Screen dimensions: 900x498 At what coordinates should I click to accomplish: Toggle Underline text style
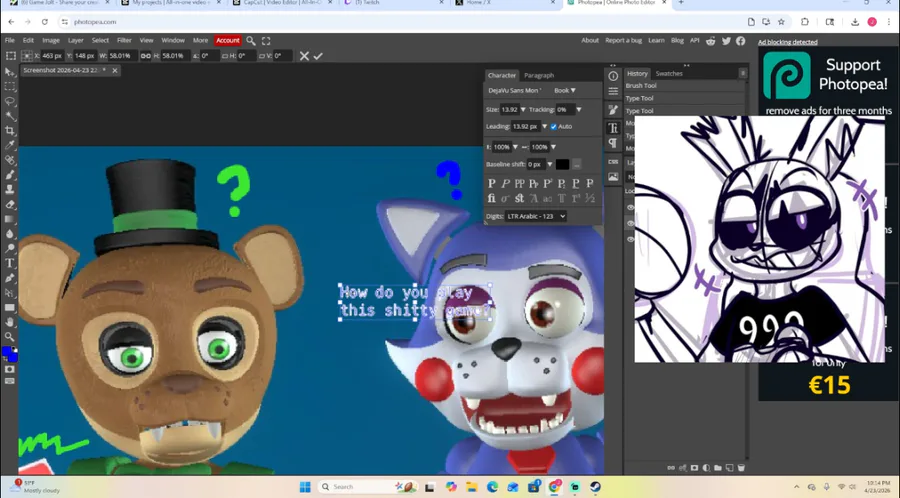576,184
